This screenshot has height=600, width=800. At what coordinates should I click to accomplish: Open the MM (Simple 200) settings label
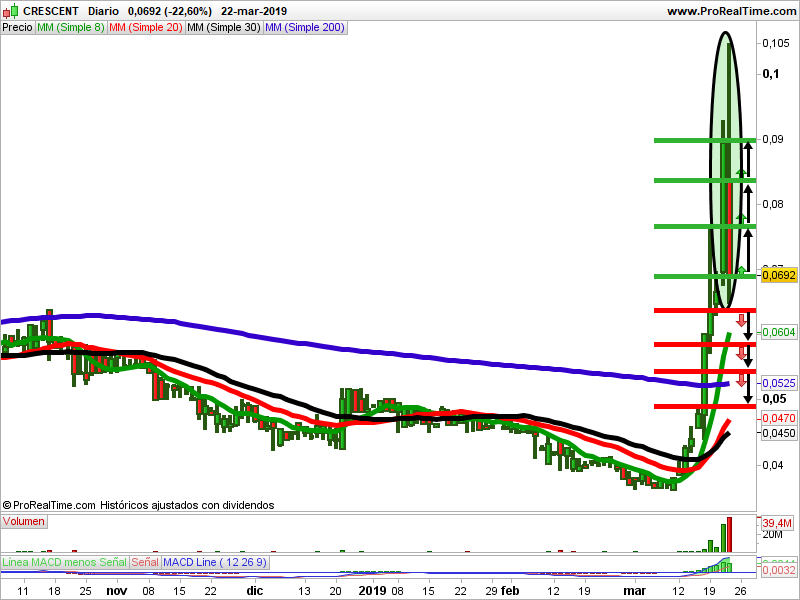[x=305, y=28]
